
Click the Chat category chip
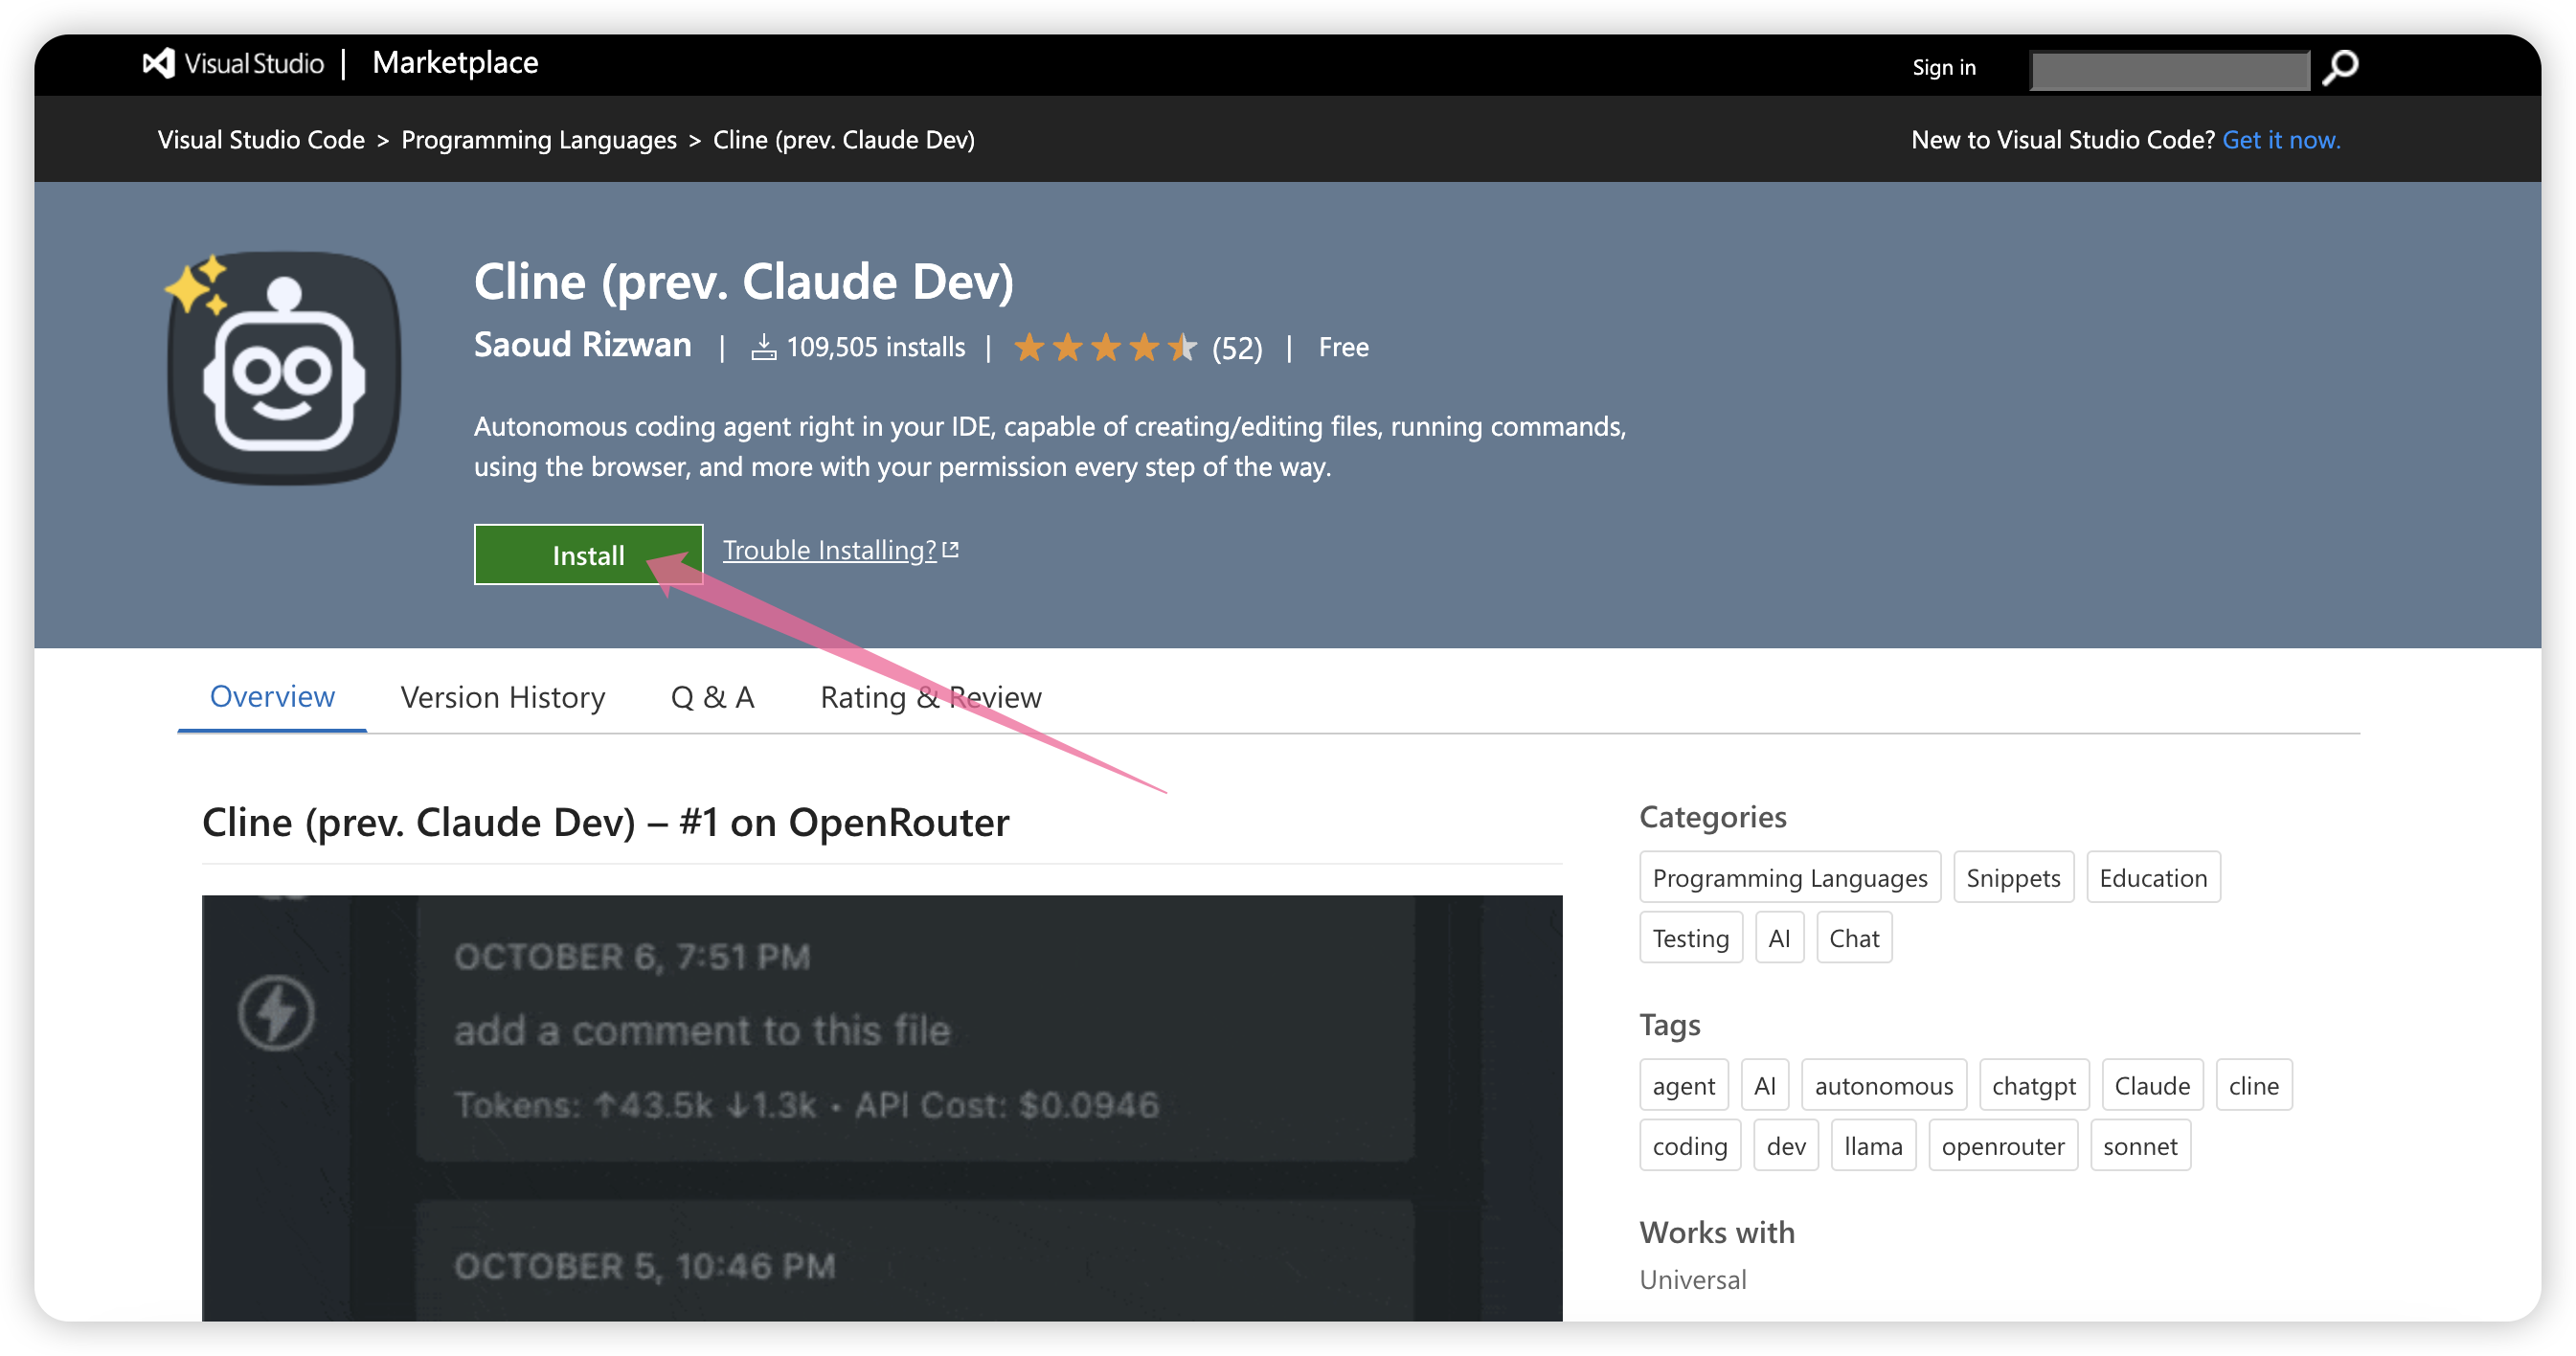click(x=1854, y=937)
